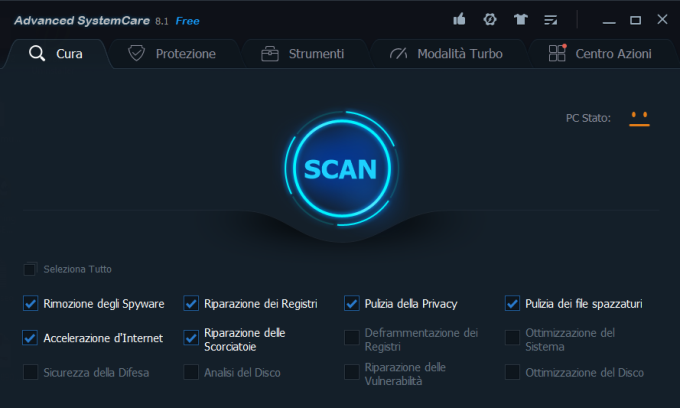The height and width of the screenshot is (408, 680).
Task: Check the Seleziona Tutto checkbox
Action: [x=30, y=269]
